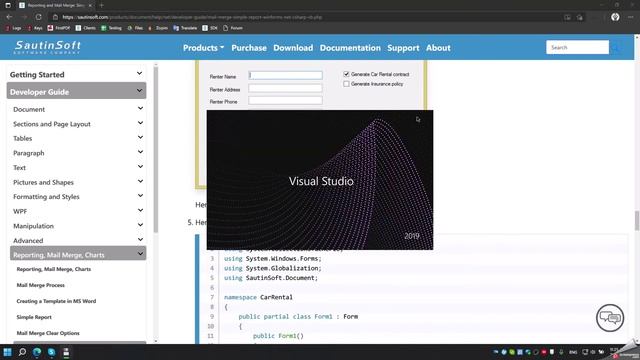
Task: Toggle Generate Car Rental contract checkbox
Action: 346,74
